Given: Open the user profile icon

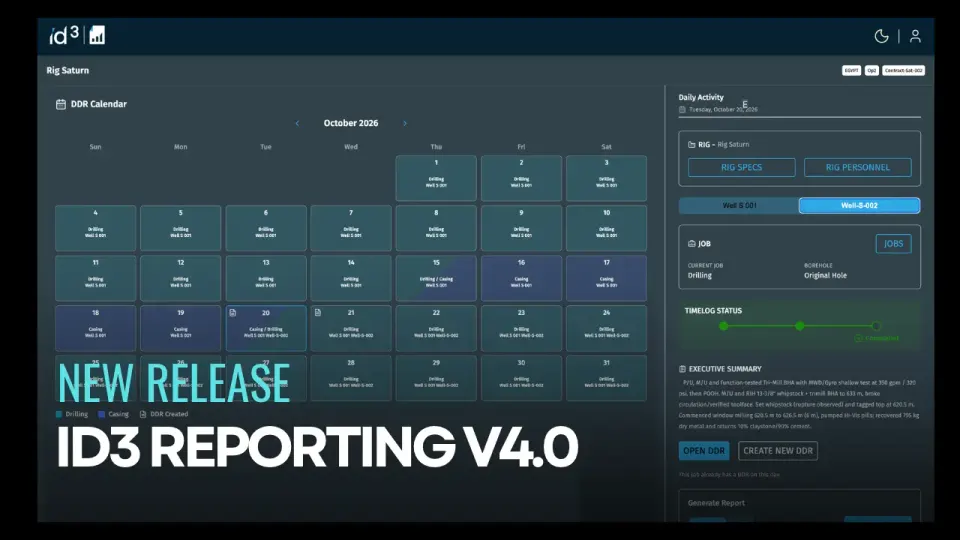Looking at the screenshot, I should pos(915,36).
